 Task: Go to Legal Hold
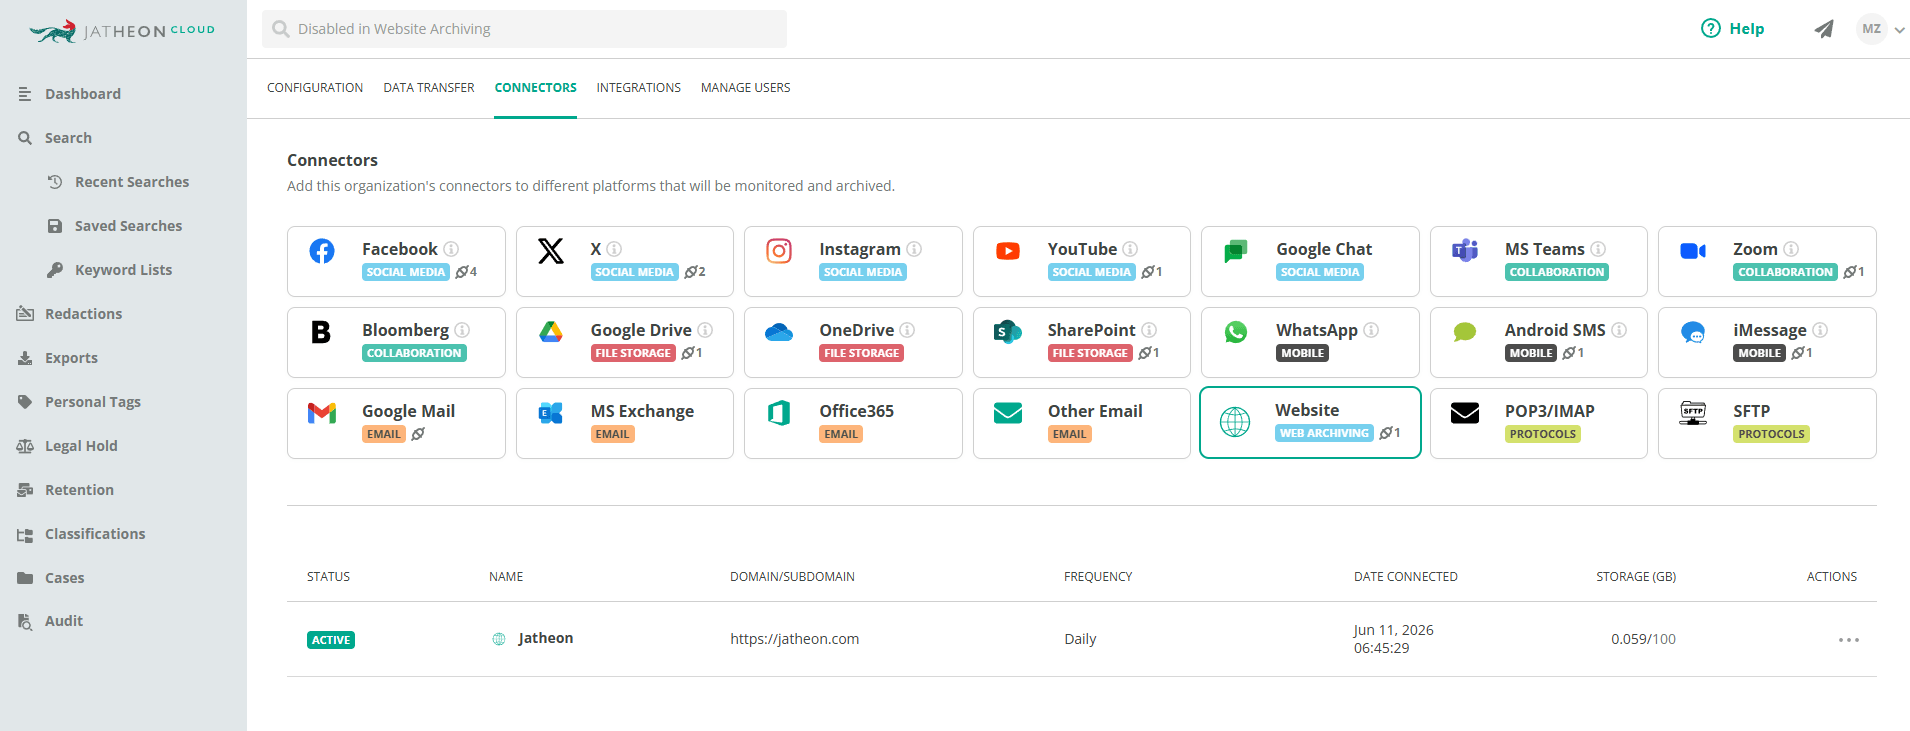click(81, 446)
